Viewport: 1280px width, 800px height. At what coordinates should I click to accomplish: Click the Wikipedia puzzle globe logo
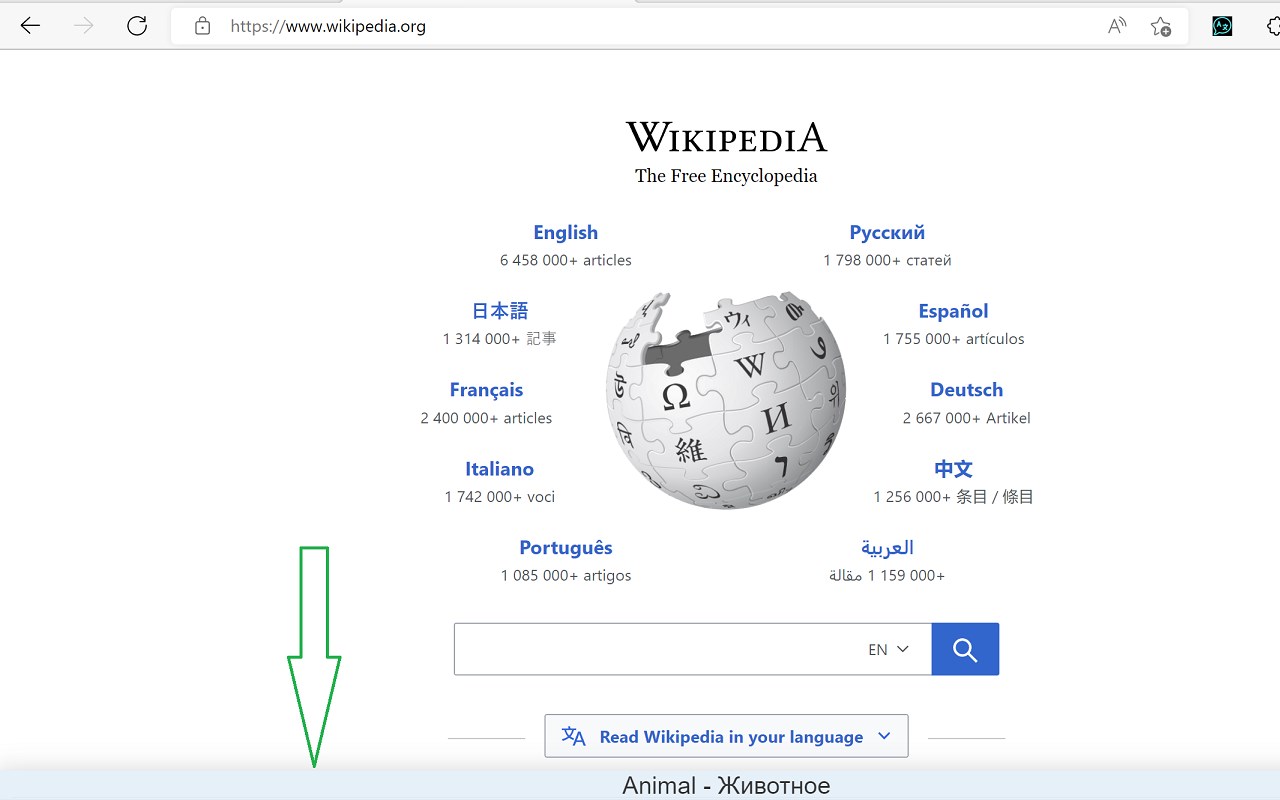point(726,400)
